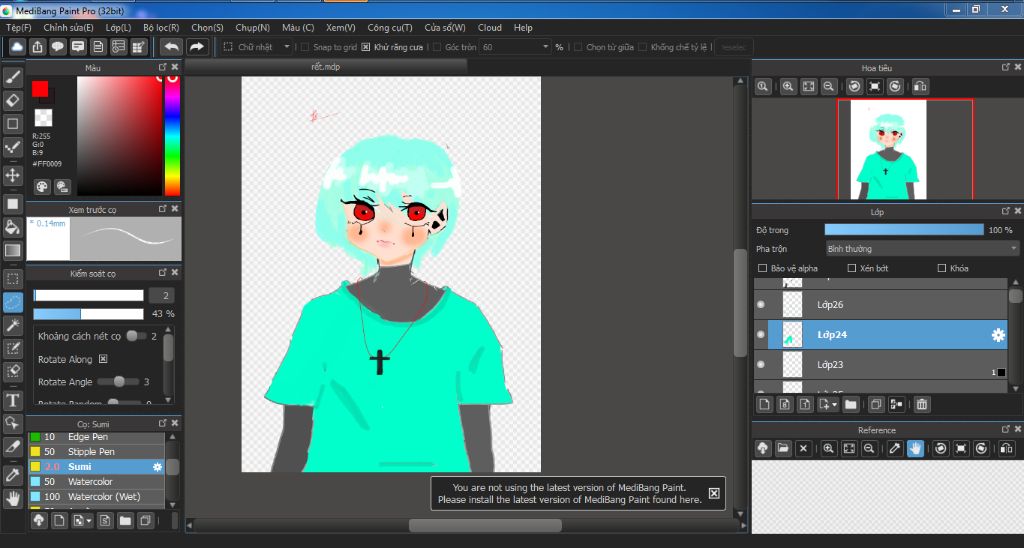Viewport: 1024px width, 548px height.
Task: Open Sumi brush settings gear
Action: [x=157, y=467]
